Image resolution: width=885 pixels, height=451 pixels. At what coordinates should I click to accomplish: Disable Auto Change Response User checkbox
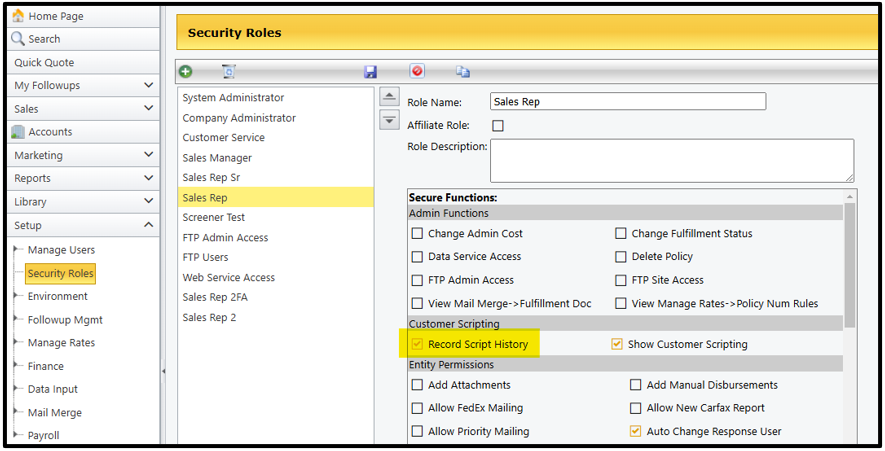tap(636, 431)
